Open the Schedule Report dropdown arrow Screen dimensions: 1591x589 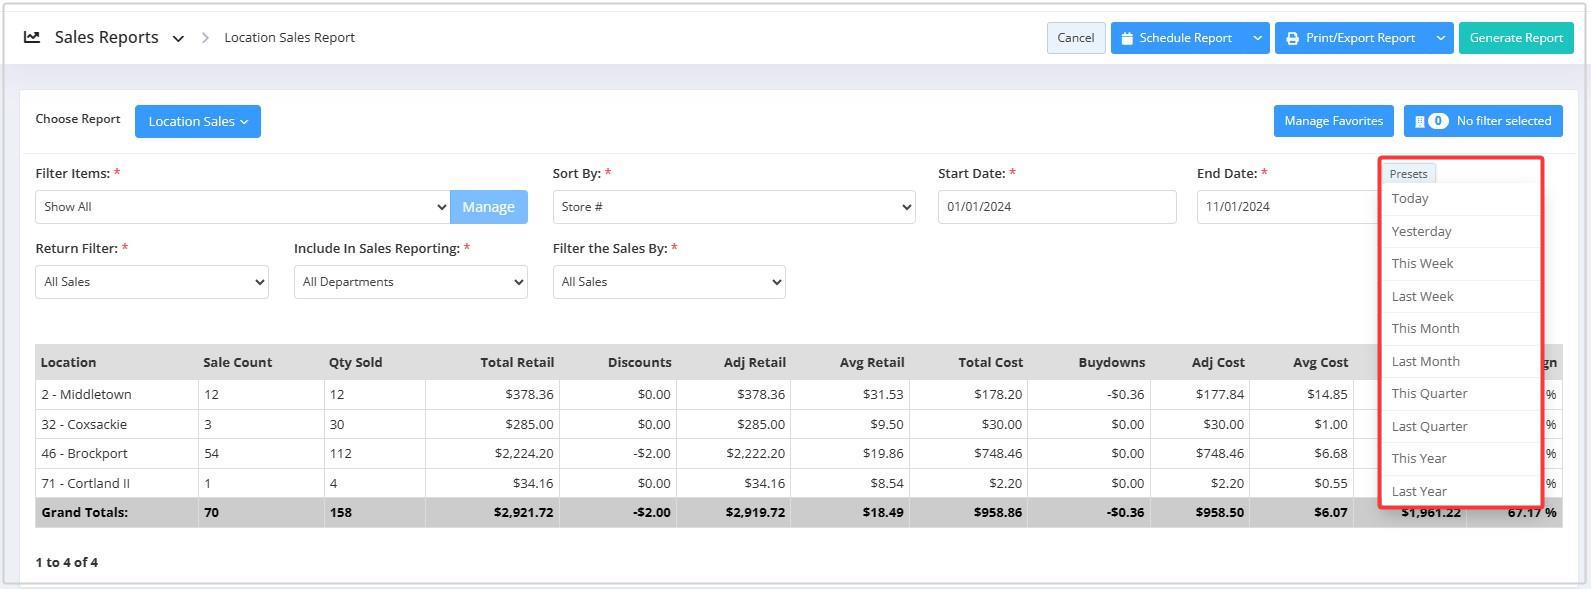pyautogui.click(x=1257, y=38)
